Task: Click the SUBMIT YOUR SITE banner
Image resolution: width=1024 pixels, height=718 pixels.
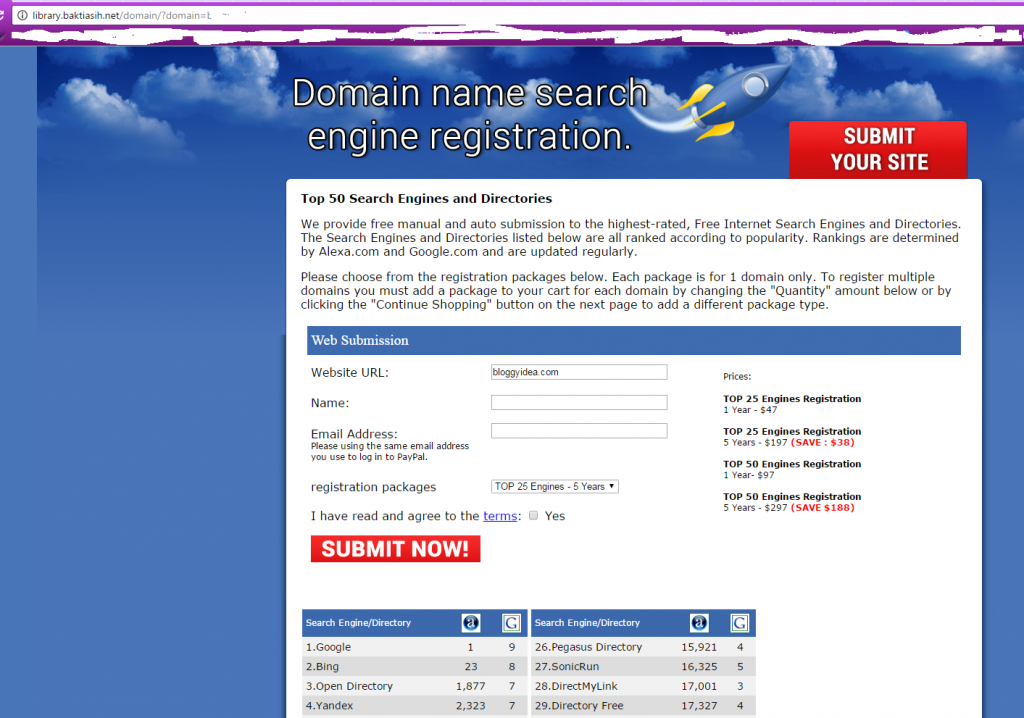Action: point(878,149)
